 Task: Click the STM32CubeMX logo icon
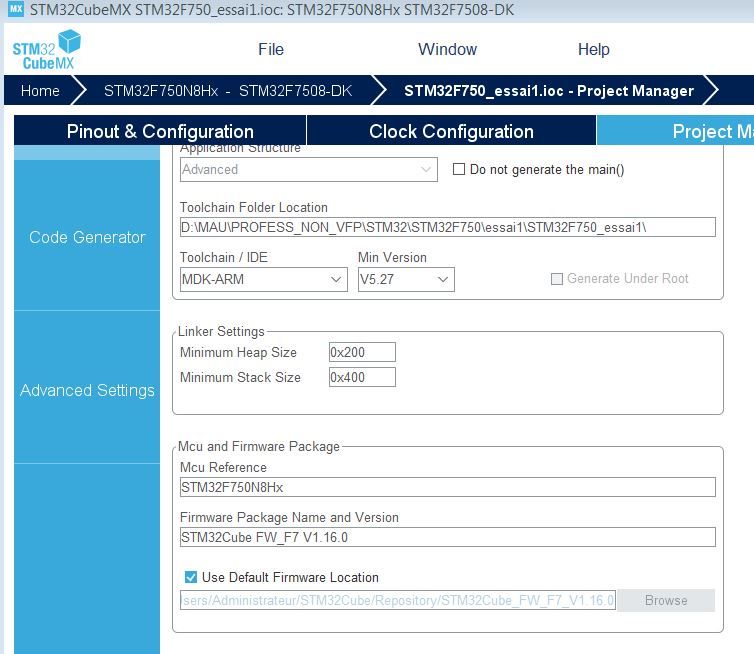click(x=47, y=50)
